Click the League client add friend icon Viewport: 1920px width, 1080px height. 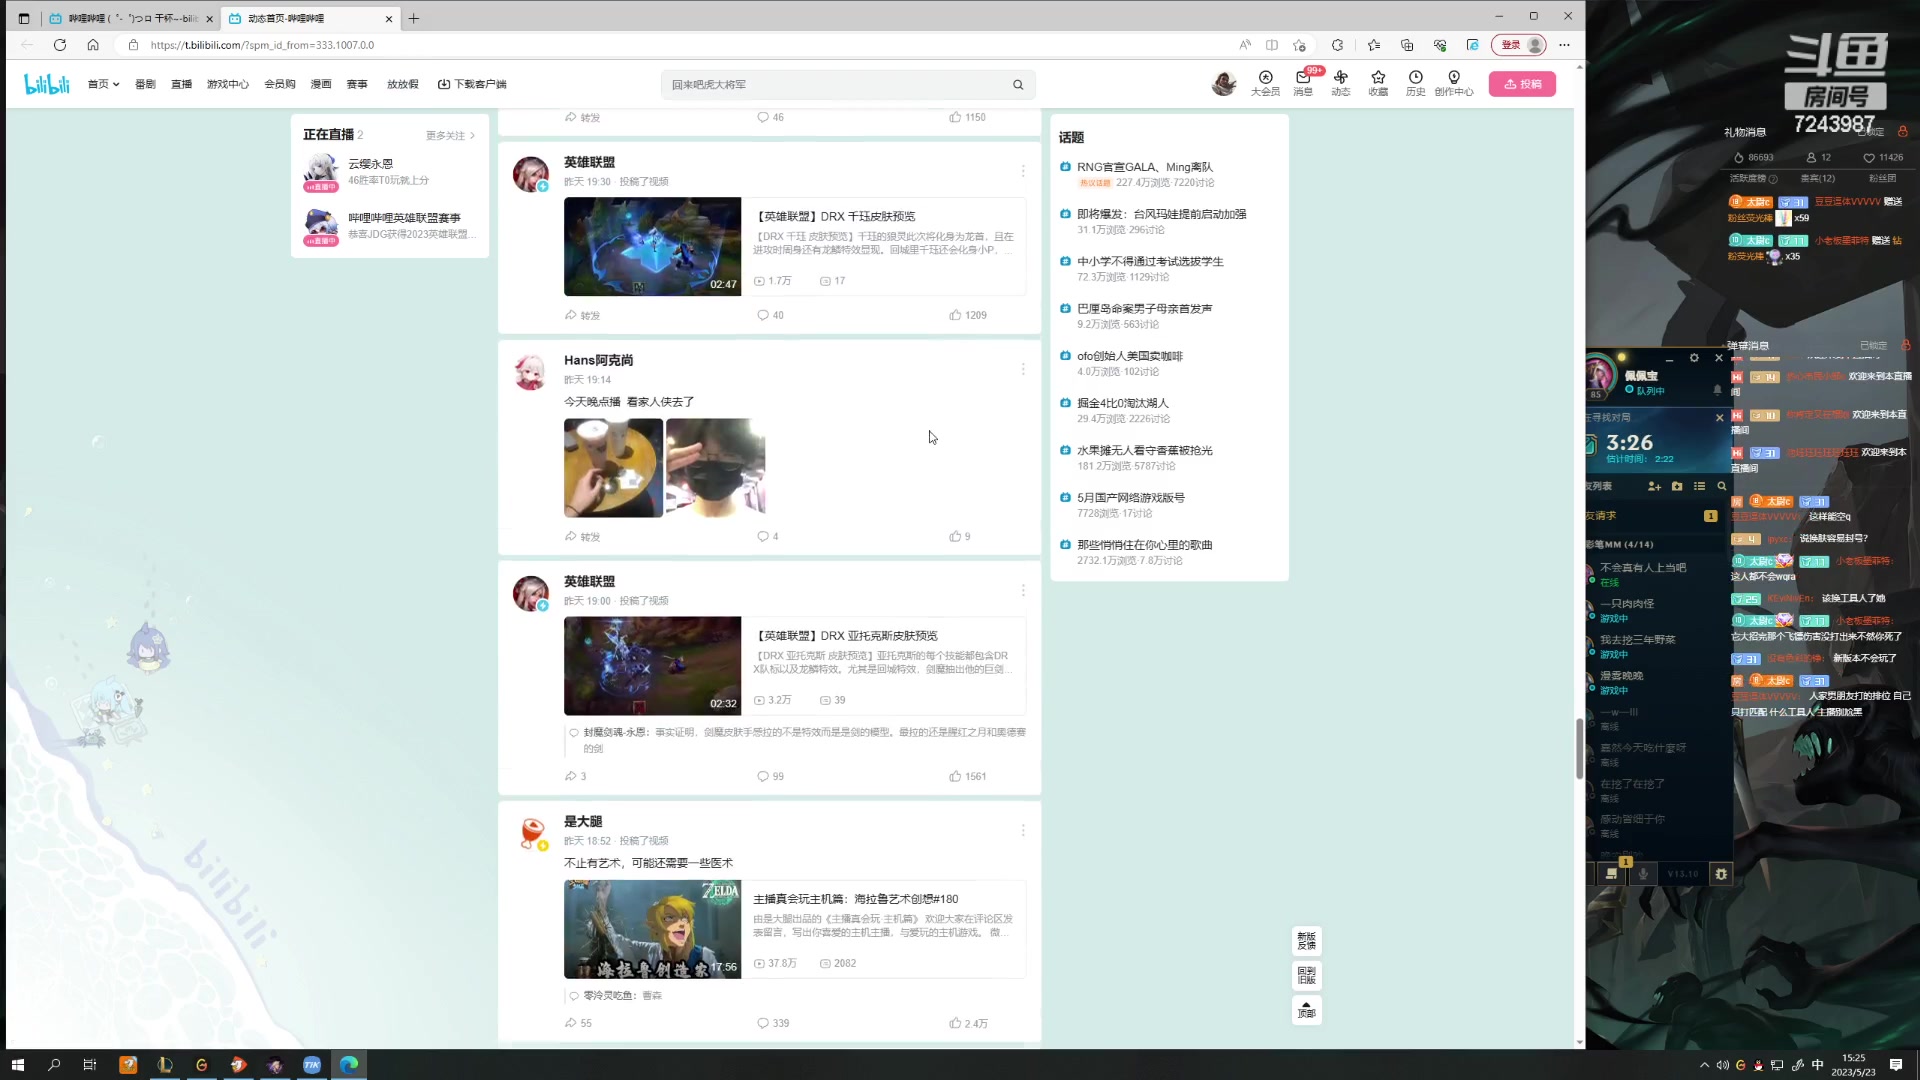[x=1654, y=486]
